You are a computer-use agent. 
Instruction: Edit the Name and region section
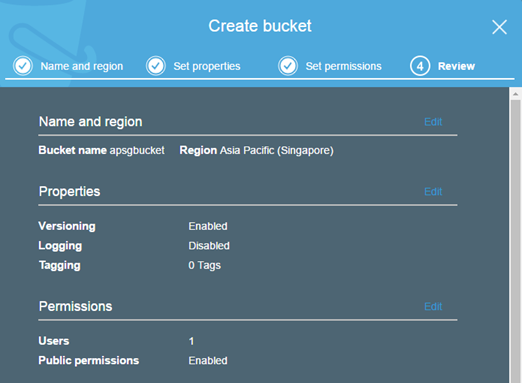tap(433, 122)
